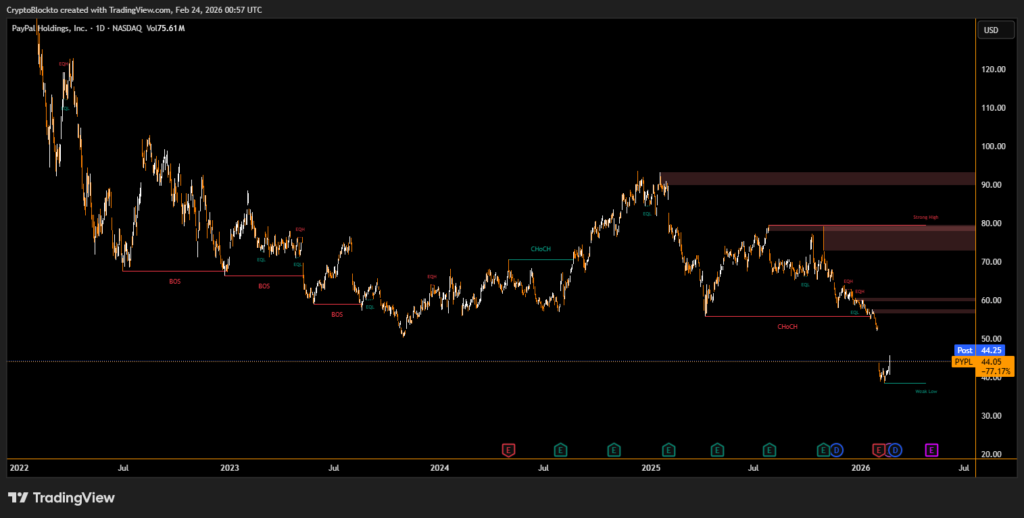Click the red earnings marker in early 2026
This screenshot has width=1024, height=518.
[879, 450]
